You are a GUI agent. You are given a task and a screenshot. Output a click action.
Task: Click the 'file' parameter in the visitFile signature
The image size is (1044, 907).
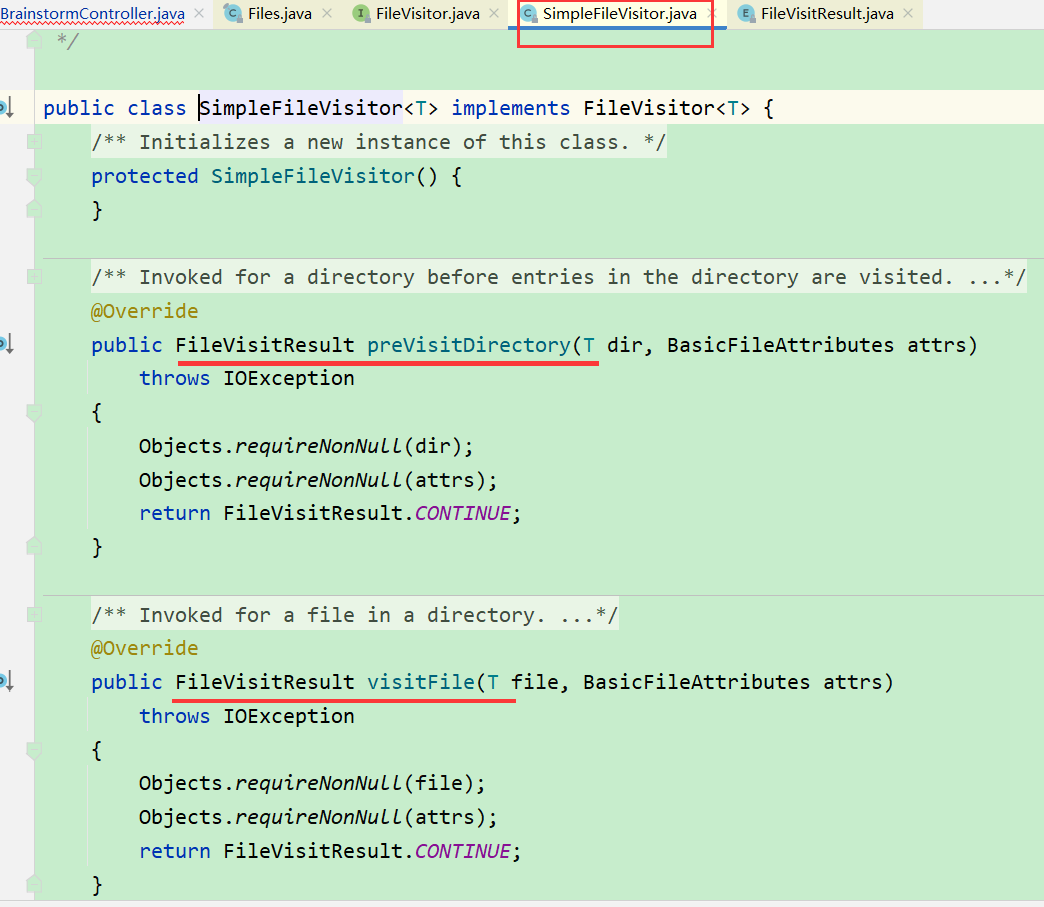(x=535, y=683)
